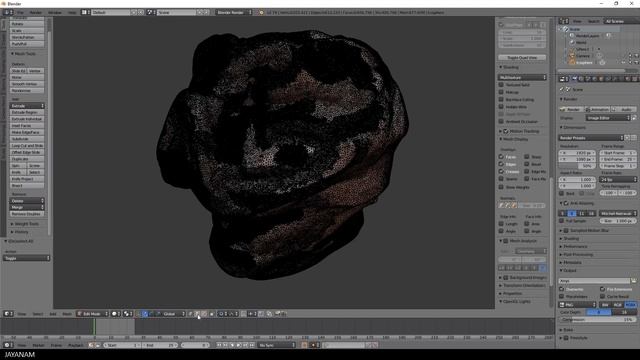Open timeline editor type selector

tap(8, 345)
